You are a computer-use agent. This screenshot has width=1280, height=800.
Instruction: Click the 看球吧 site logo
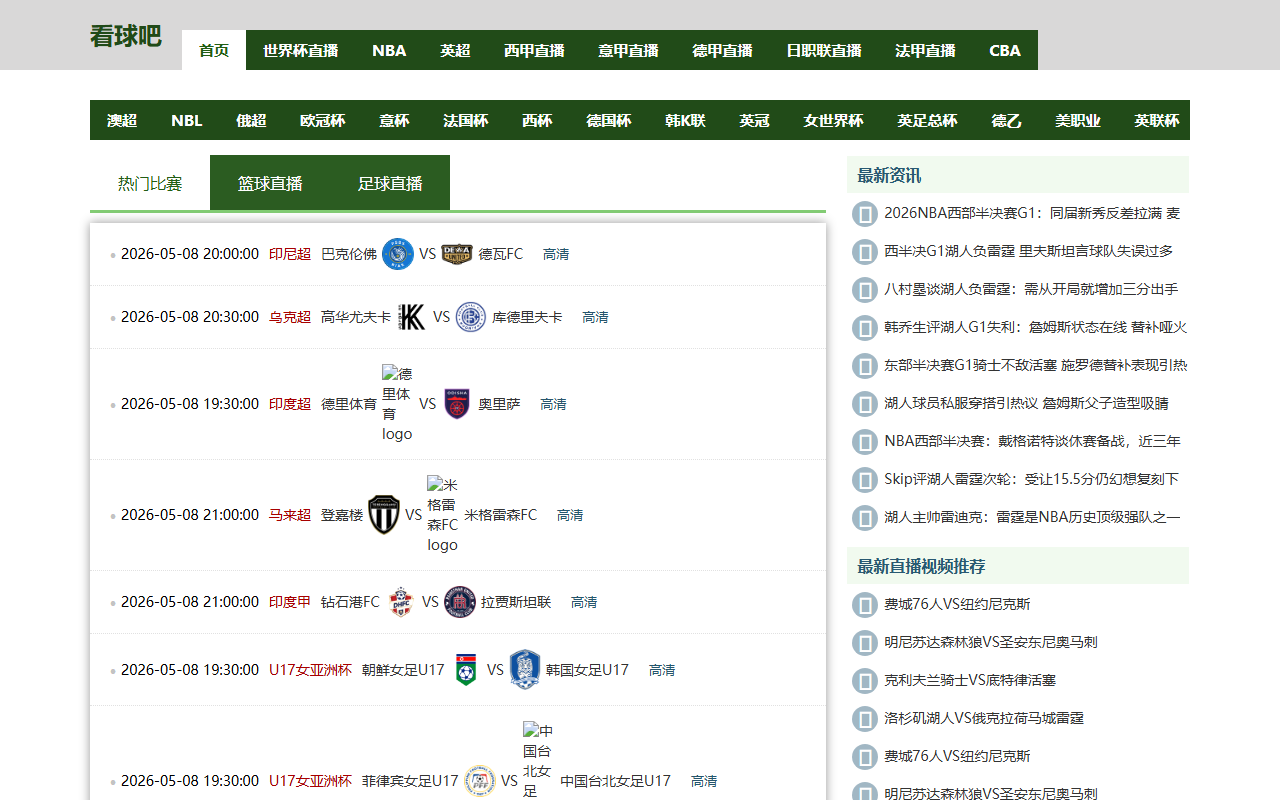coord(125,36)
